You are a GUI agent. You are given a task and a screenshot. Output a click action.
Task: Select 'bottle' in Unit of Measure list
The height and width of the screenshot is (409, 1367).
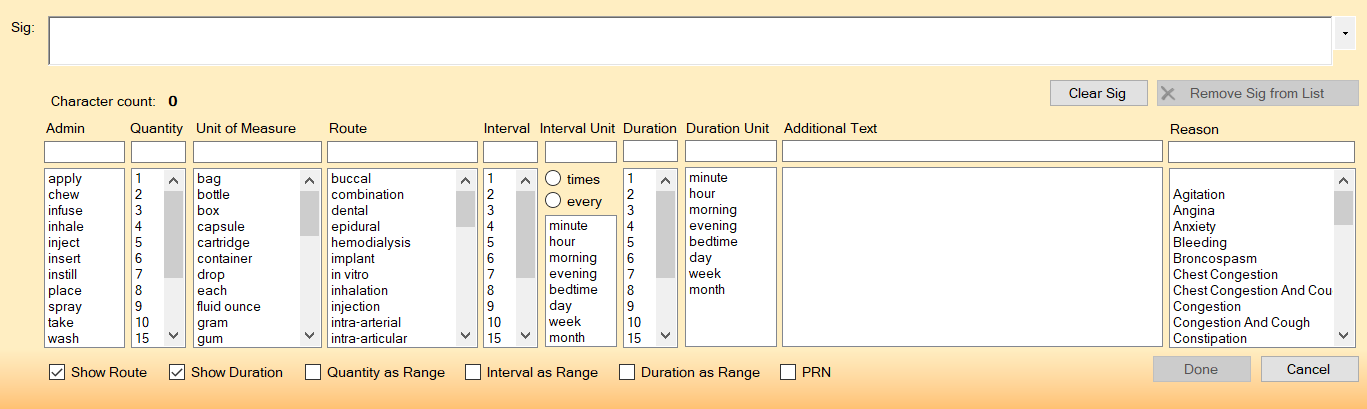(x=213, y=195)
